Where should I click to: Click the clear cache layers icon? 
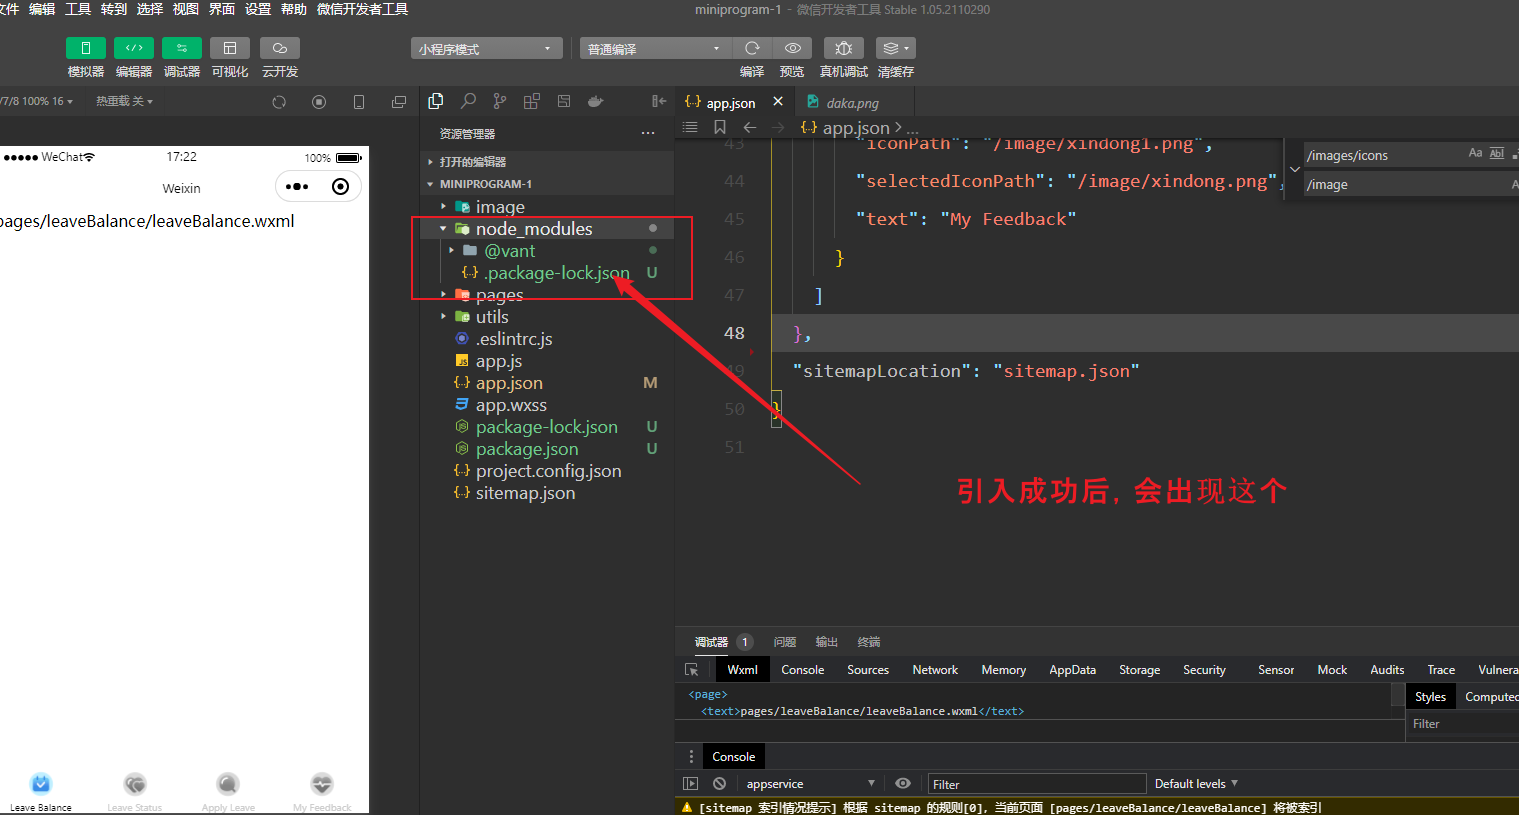coord(896,48)
